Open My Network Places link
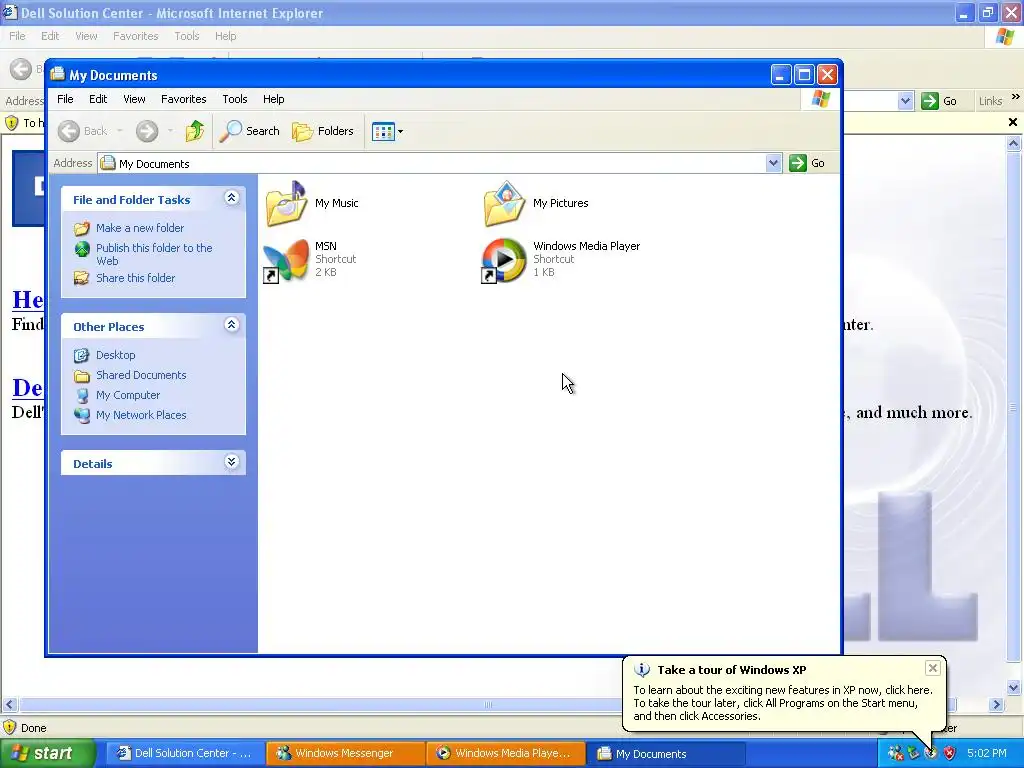This screenshot has height=768, width=1024. (141, 415)
